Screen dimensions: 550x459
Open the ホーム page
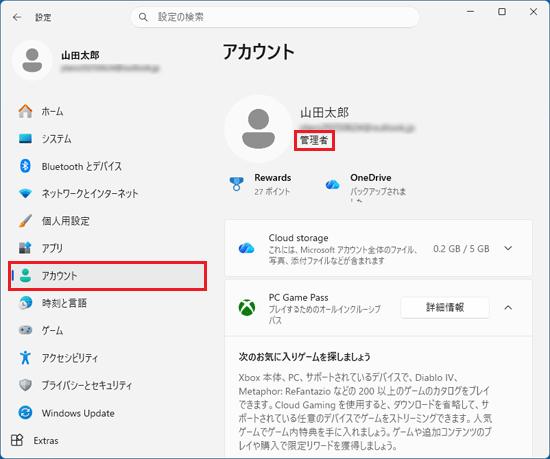107,111
